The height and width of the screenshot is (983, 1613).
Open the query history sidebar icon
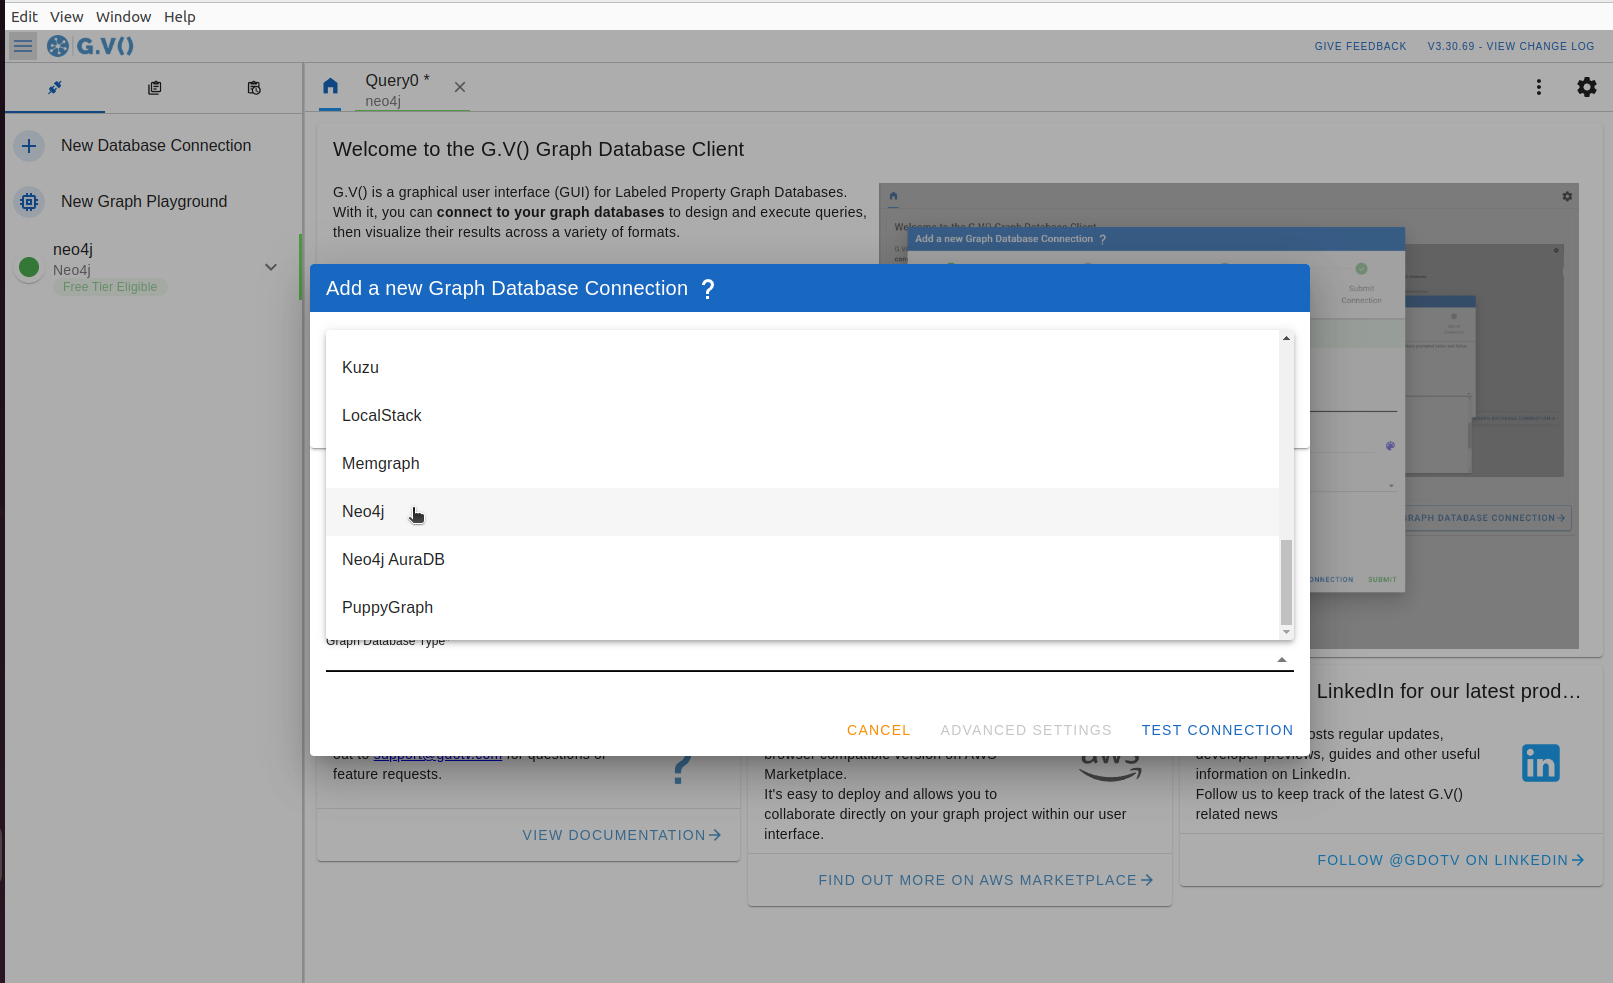coord(254,88)
